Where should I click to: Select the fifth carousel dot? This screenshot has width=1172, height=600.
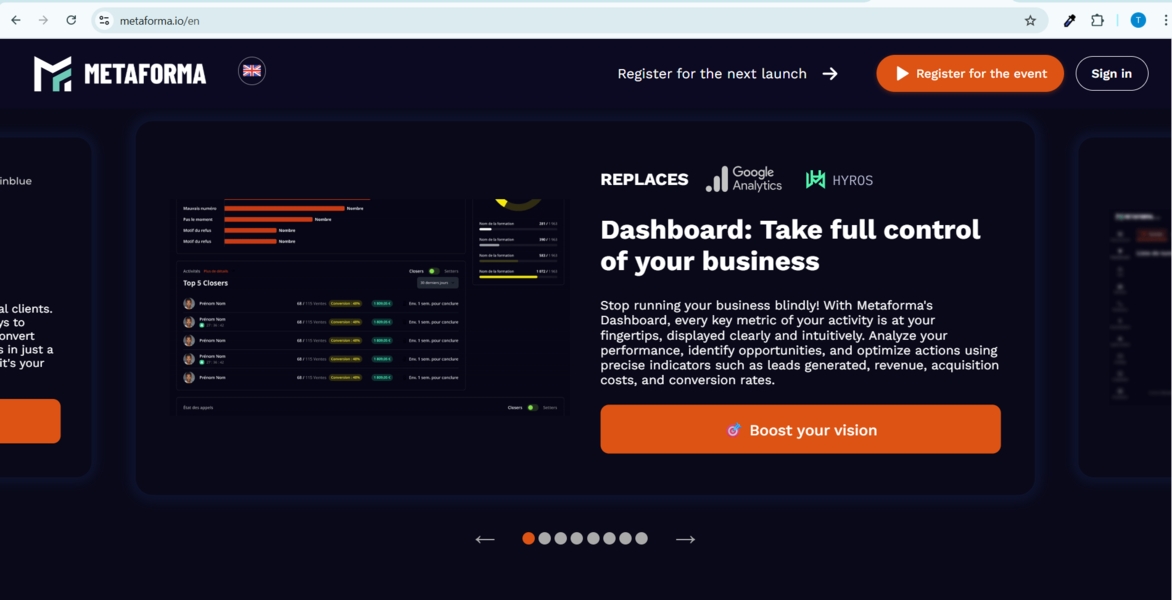coord(593,538)
